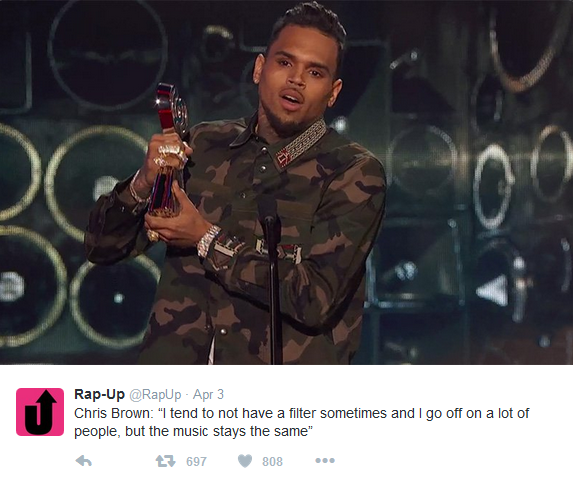The image size is (573, 490).
Task: Open the three-dot more options menu
Action: click(325, 461)
